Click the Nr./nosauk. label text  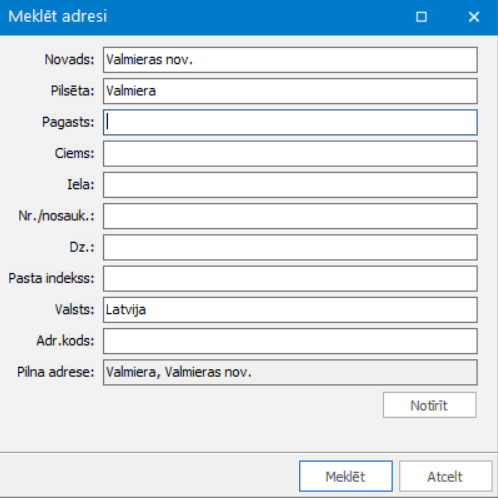tap(57, 216)
